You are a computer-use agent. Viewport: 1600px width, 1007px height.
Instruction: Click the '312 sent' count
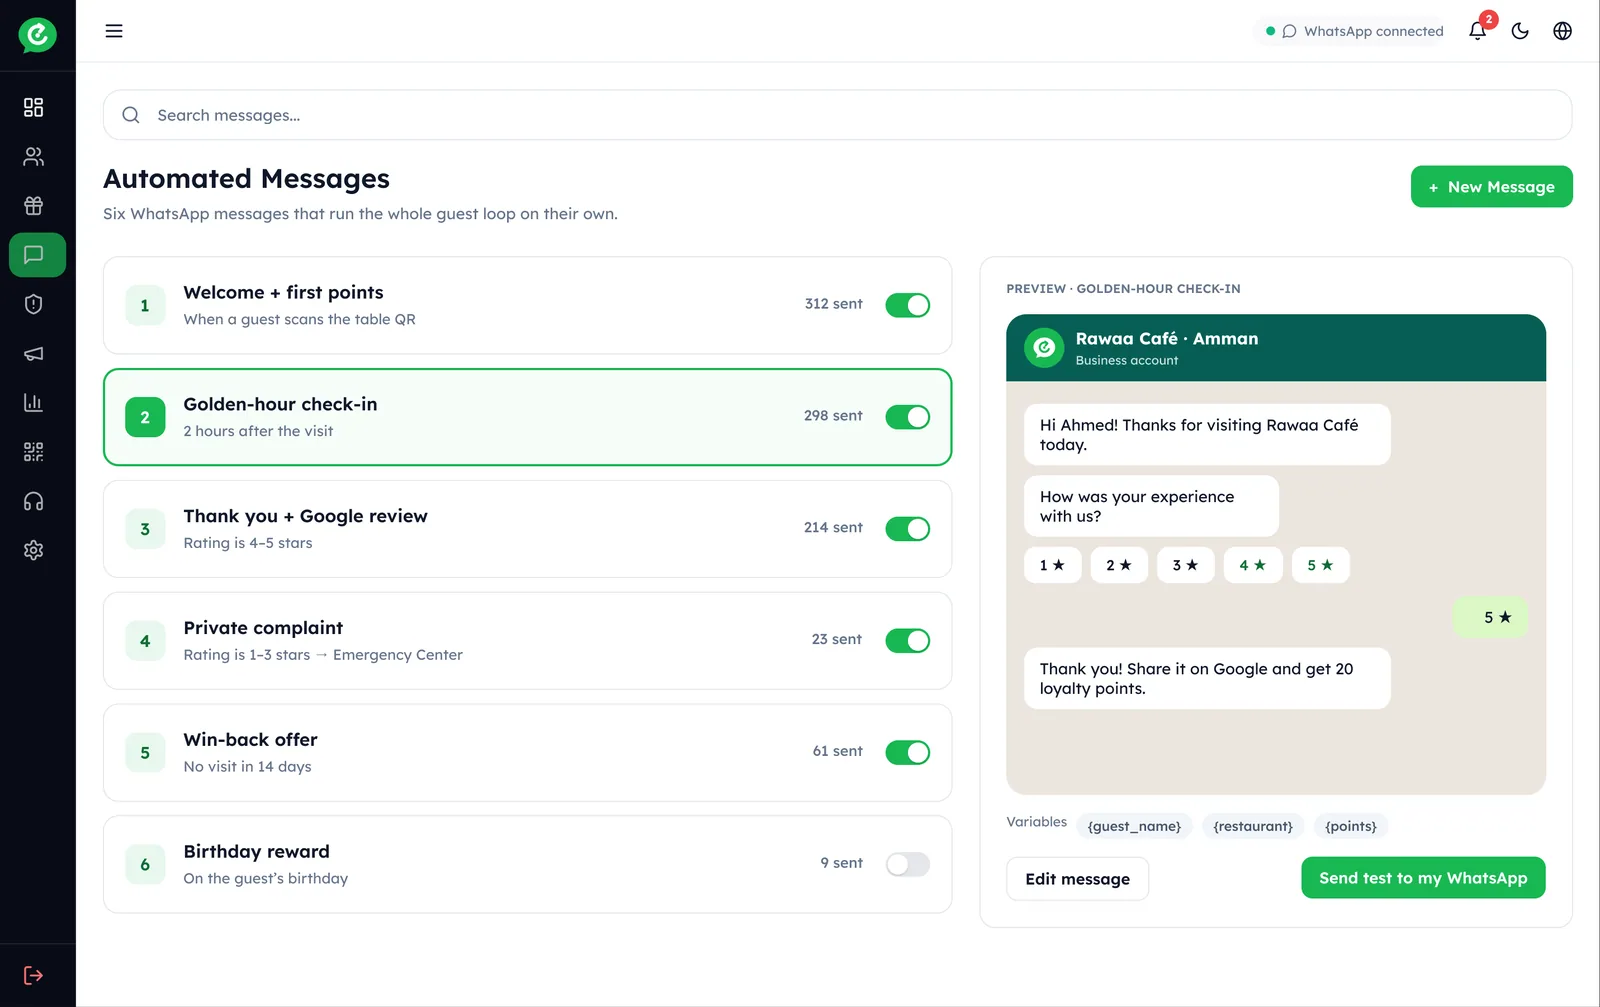coord(833,304)
